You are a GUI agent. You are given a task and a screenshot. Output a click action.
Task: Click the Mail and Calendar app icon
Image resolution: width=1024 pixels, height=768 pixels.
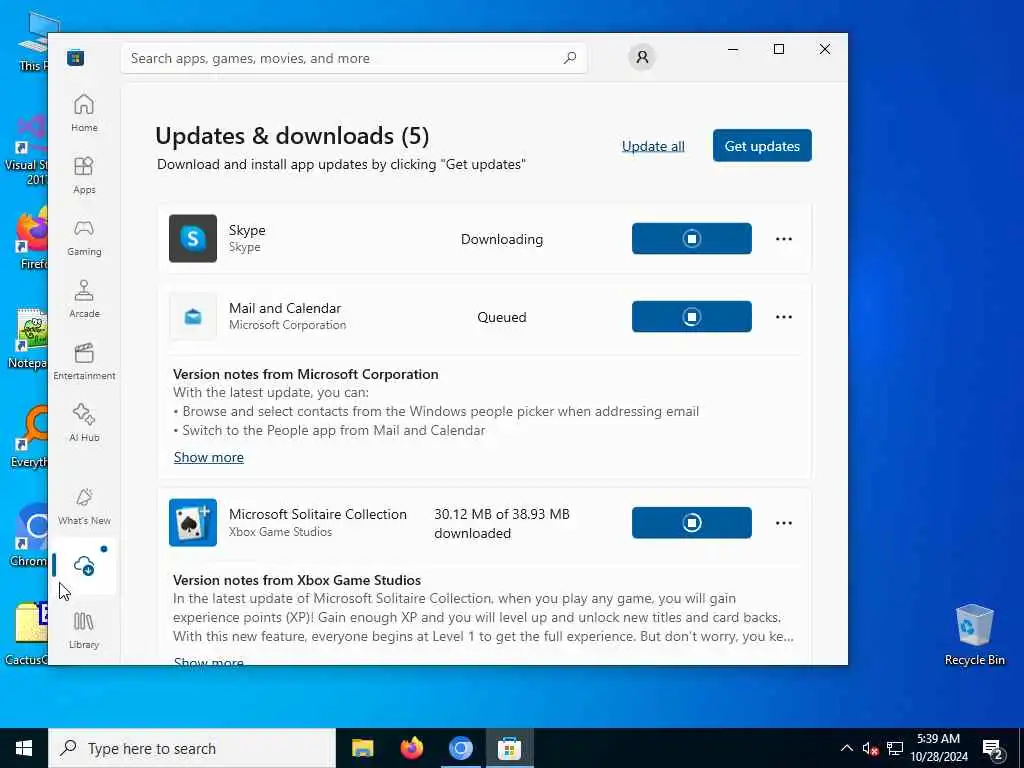tap(193, 317)
